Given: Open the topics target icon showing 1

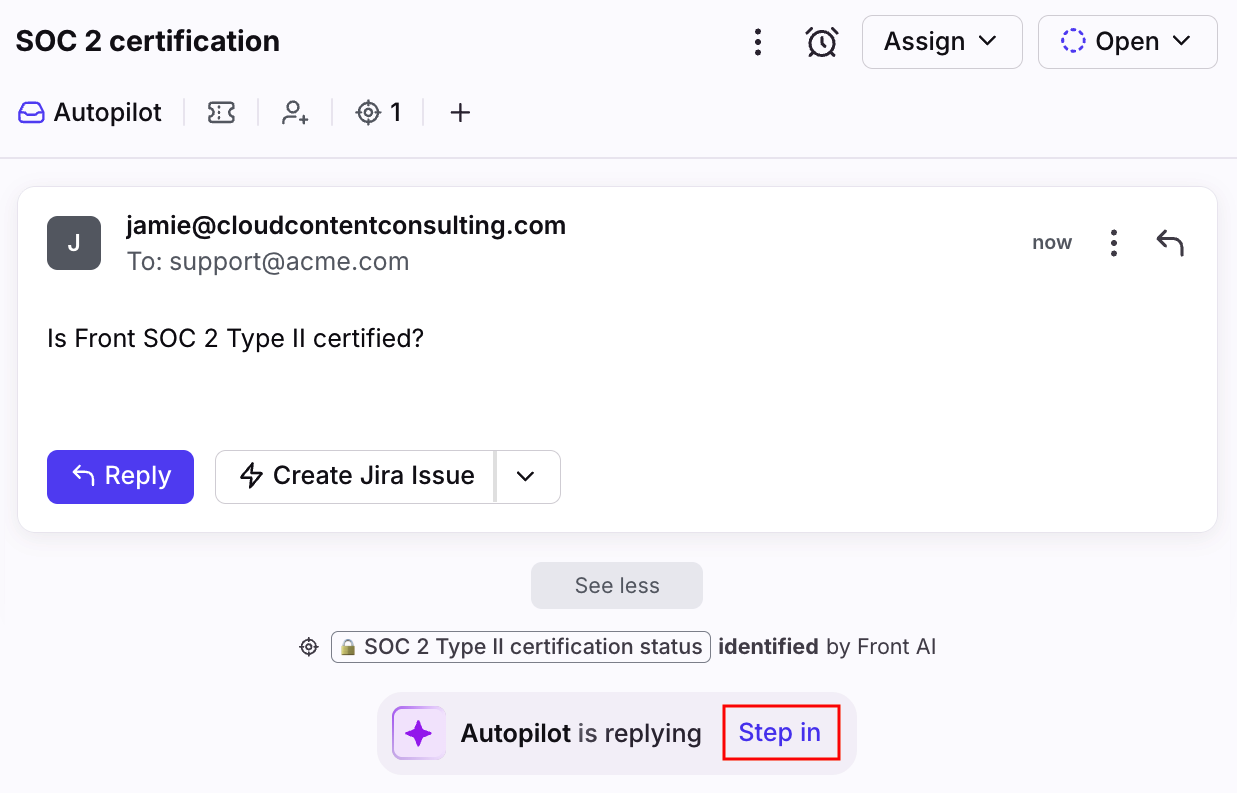Looking at the screenshot, I should point(378,113).
